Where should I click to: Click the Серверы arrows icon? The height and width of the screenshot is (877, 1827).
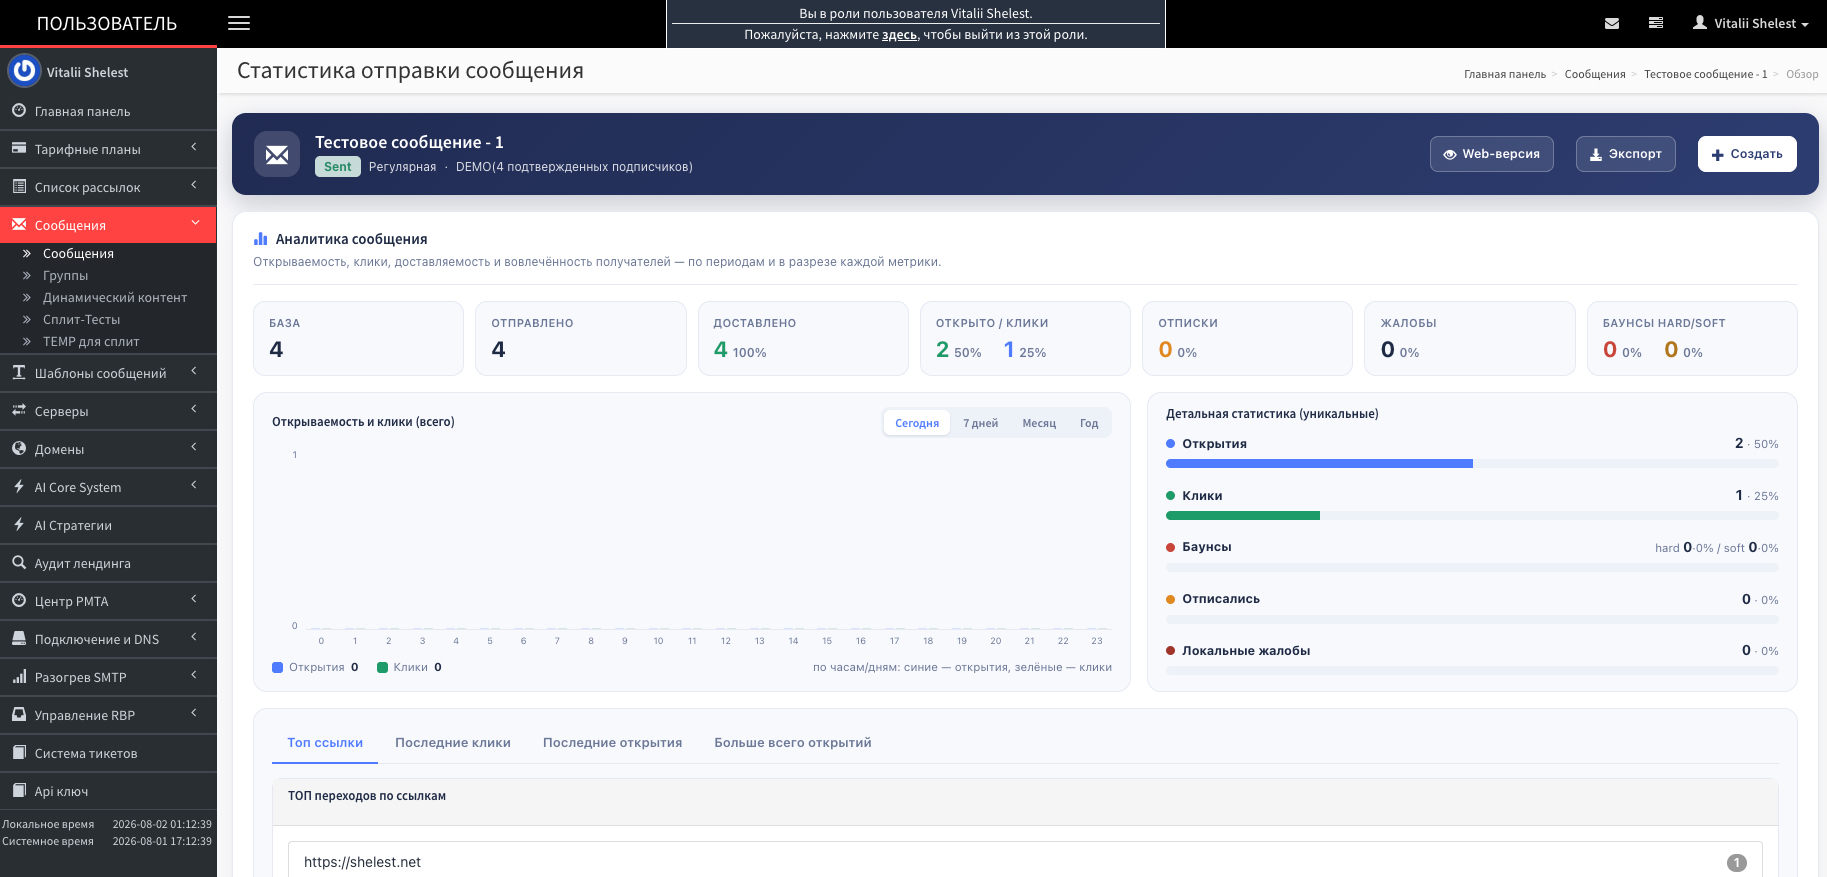(x=19, y=410)
